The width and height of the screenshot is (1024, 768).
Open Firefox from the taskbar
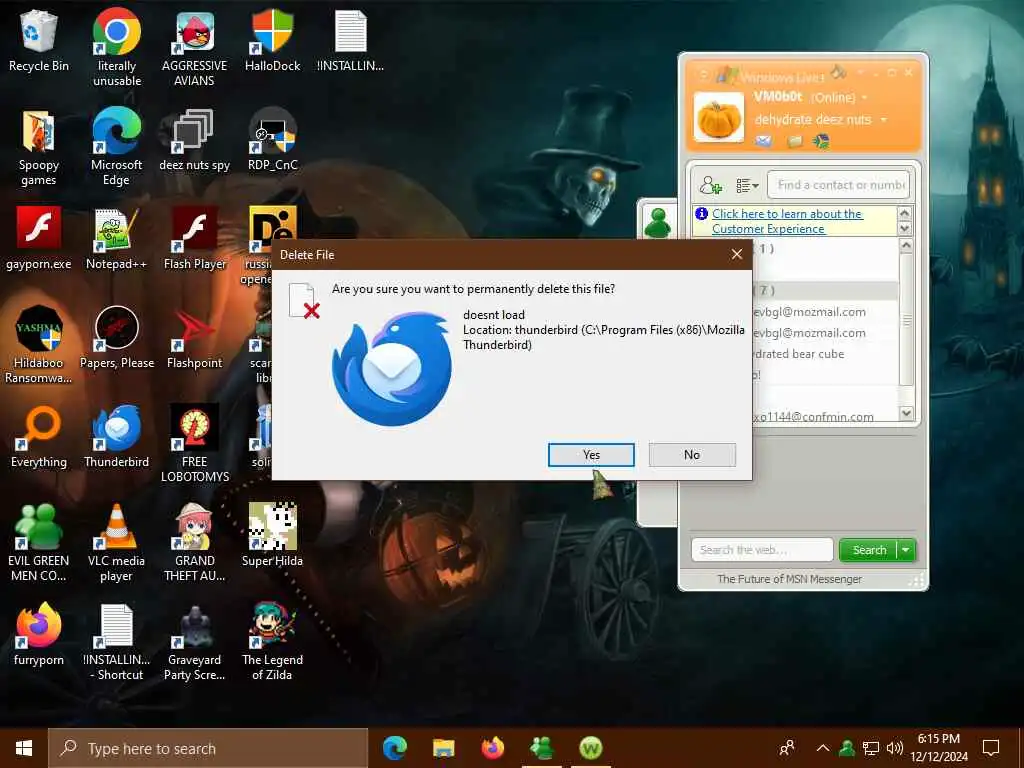(492, 748)
